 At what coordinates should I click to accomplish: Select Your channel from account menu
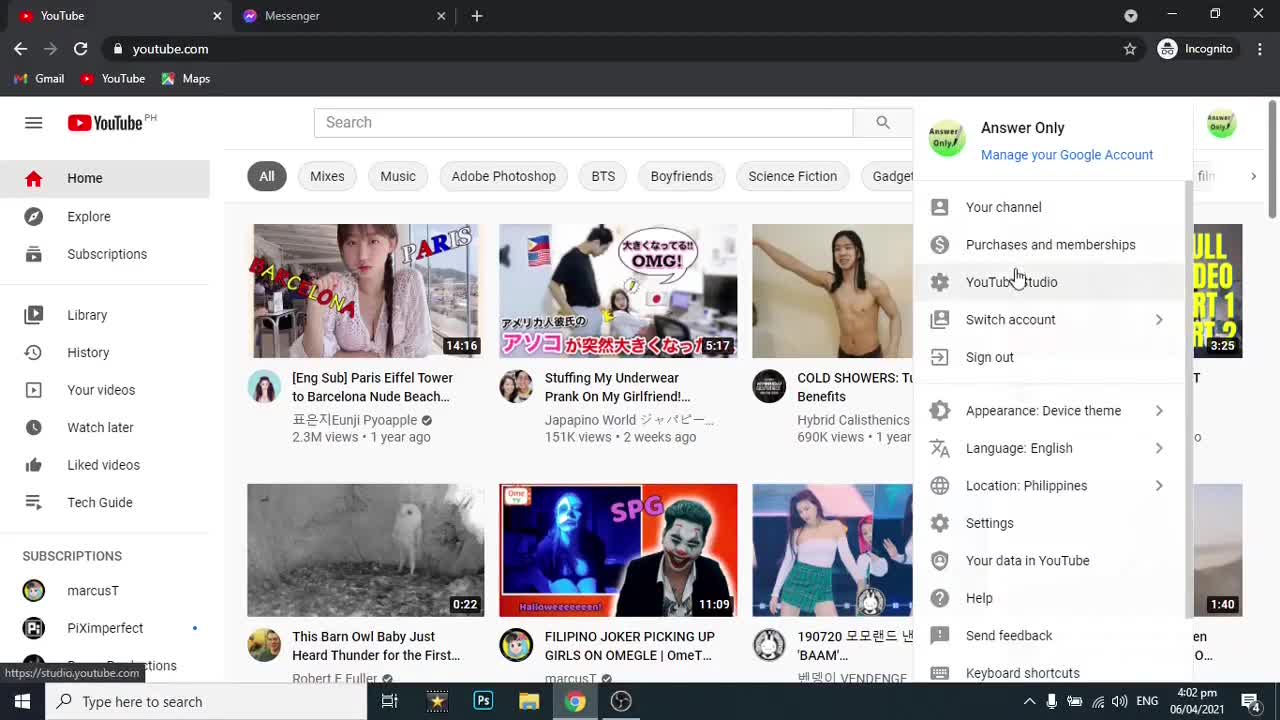(1049, 207)
